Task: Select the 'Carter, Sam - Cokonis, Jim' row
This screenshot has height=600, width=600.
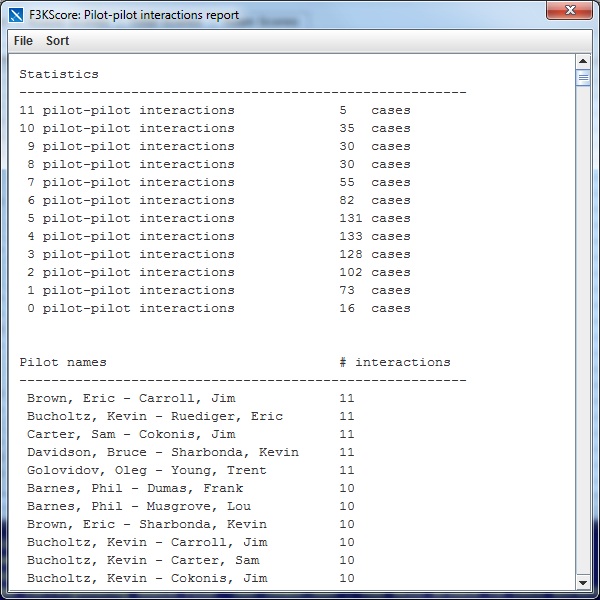Action: [x=131, y=434]
